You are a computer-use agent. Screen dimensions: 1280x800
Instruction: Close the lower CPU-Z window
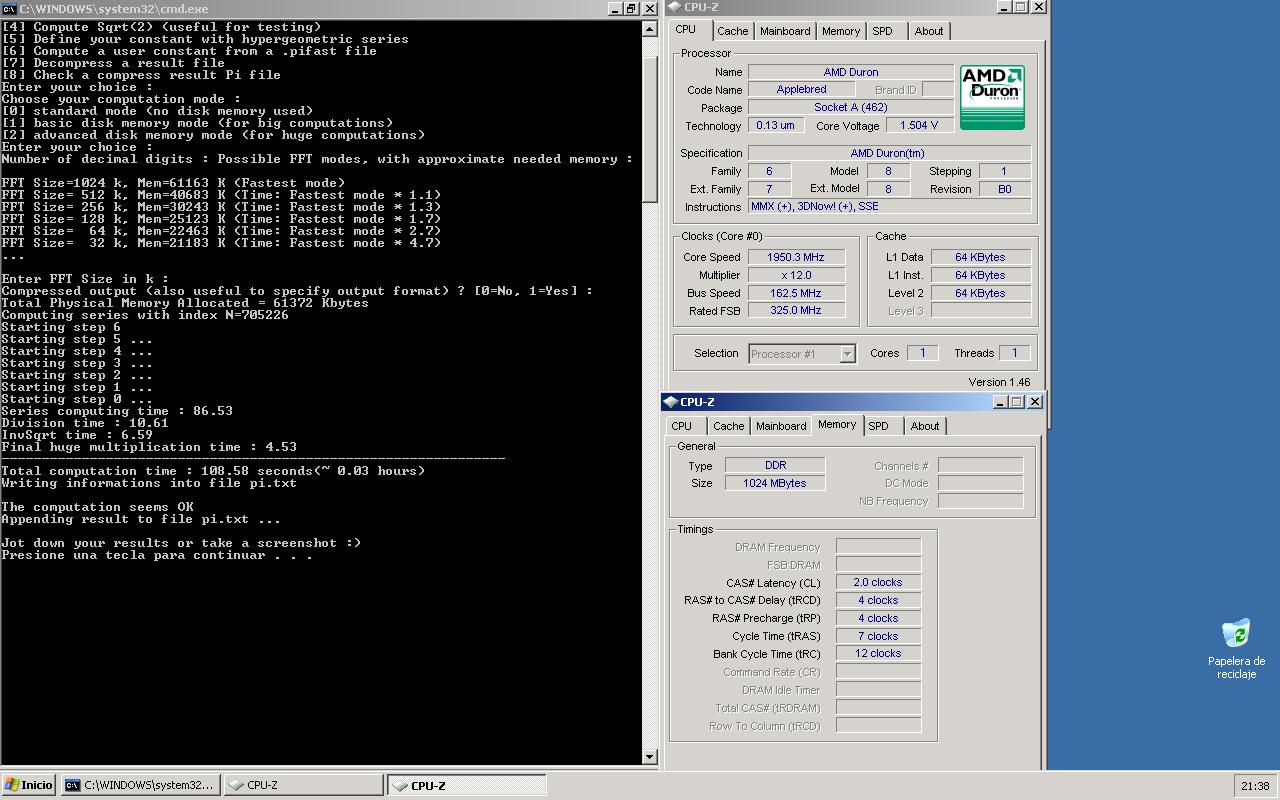(1035, 401)
